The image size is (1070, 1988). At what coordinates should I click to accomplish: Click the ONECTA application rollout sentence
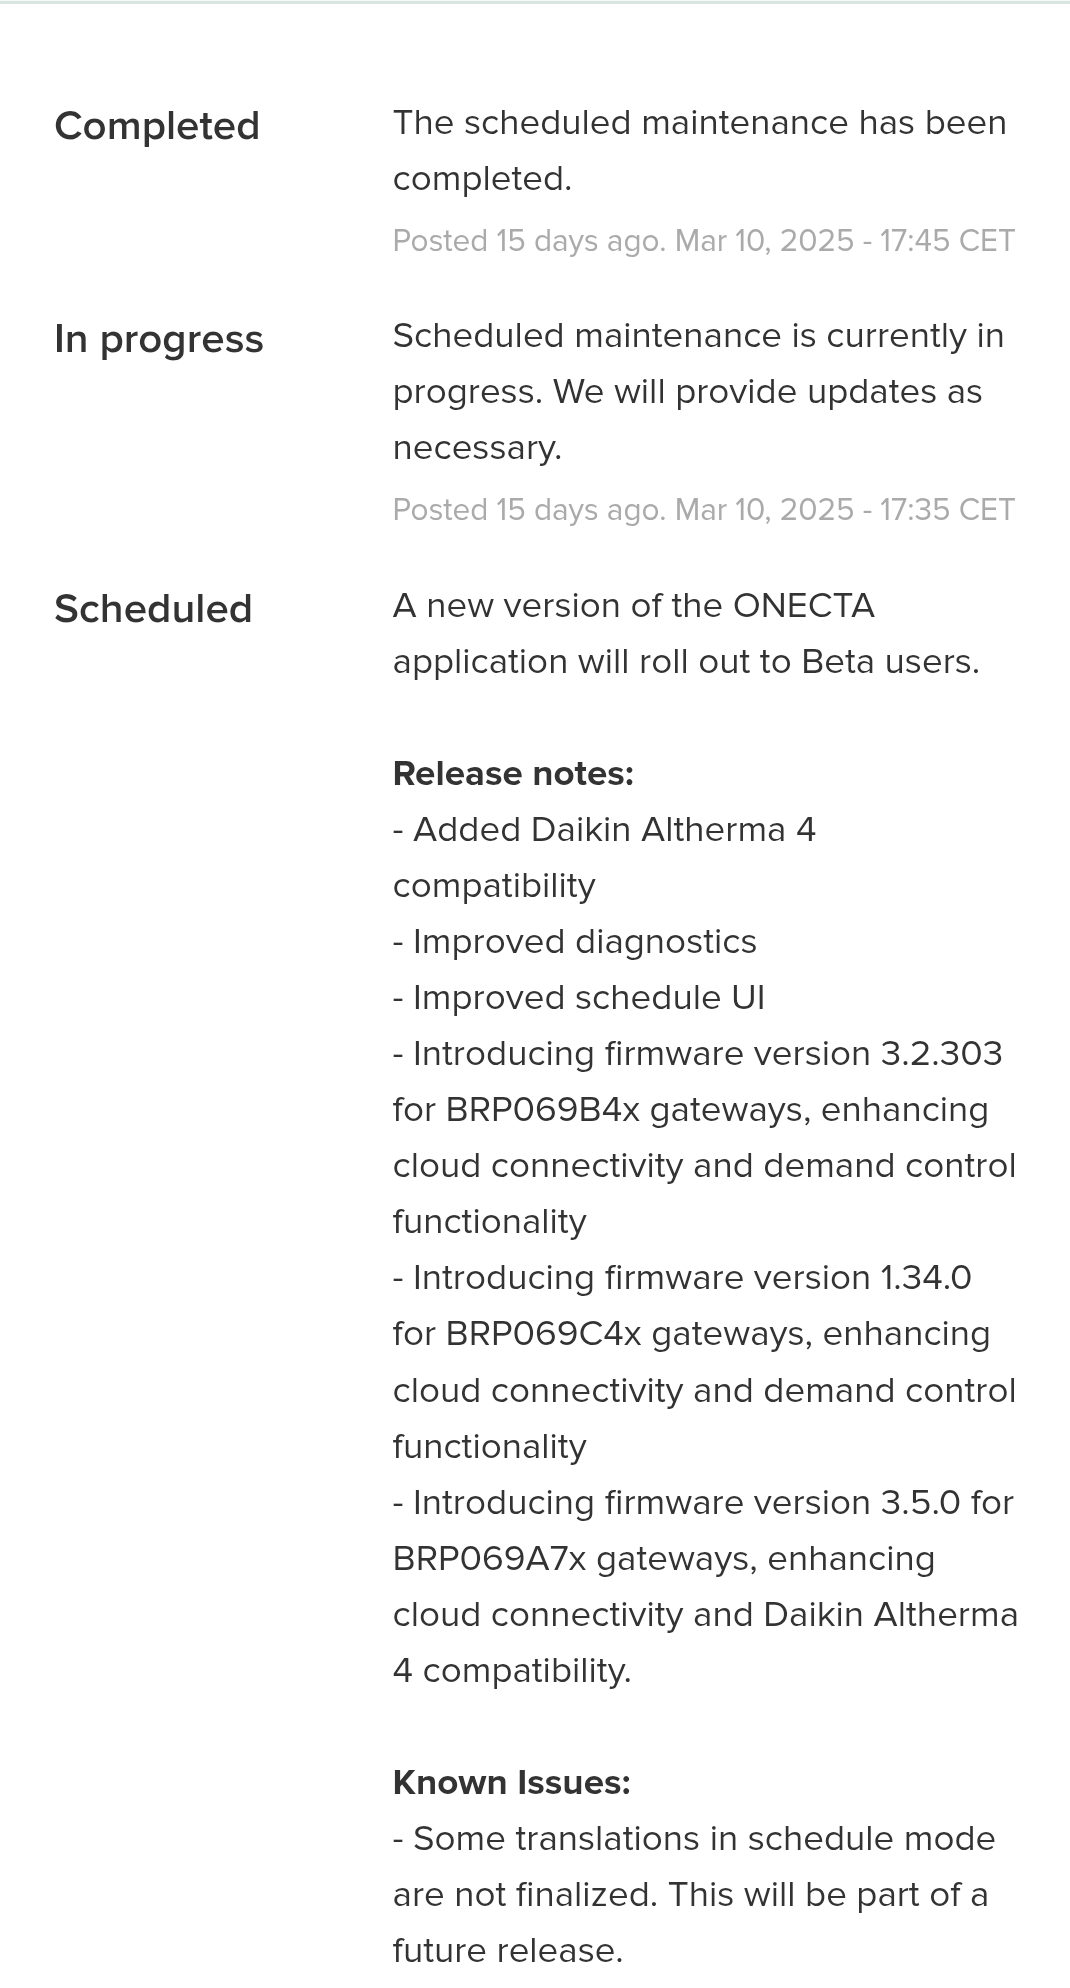pos(686,634)
